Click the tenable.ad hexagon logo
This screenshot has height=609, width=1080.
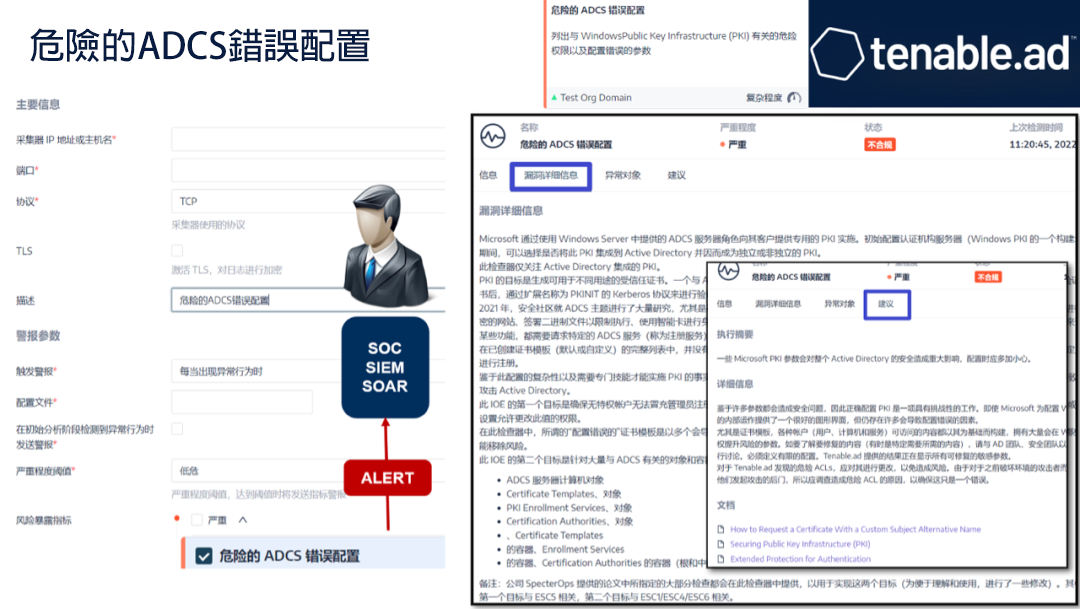(x=836, y=53)
